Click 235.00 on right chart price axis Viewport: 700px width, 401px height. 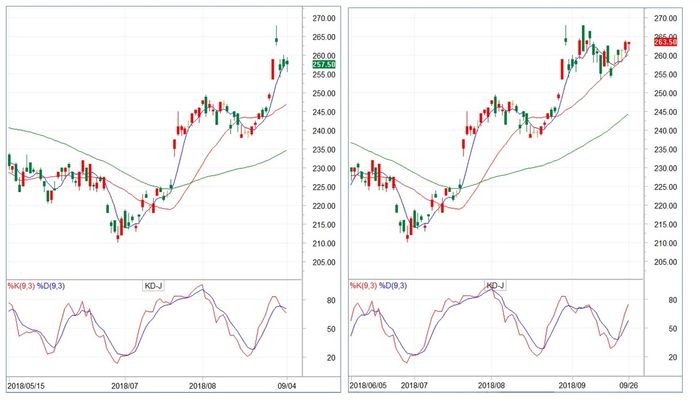(x=666, y=150)
